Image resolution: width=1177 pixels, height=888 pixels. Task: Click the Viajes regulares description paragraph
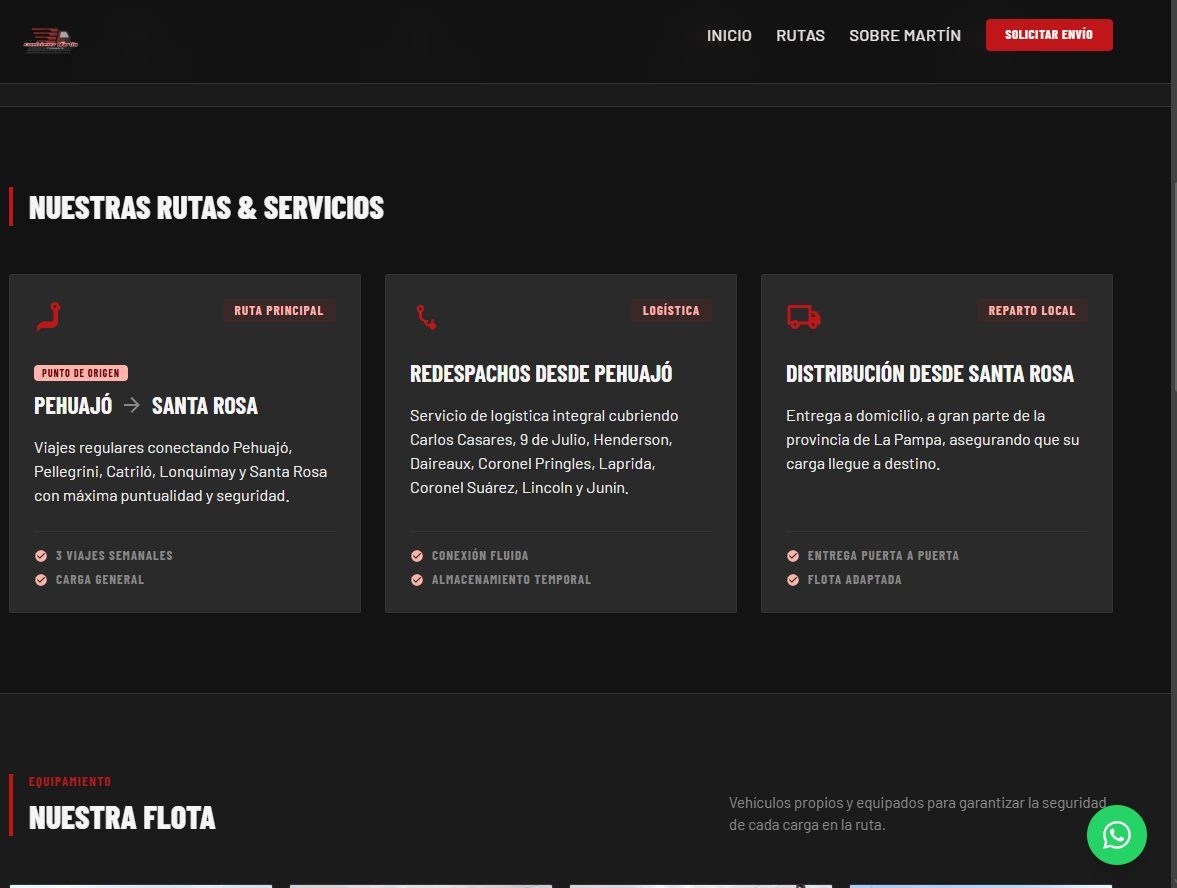pos(180,471)
